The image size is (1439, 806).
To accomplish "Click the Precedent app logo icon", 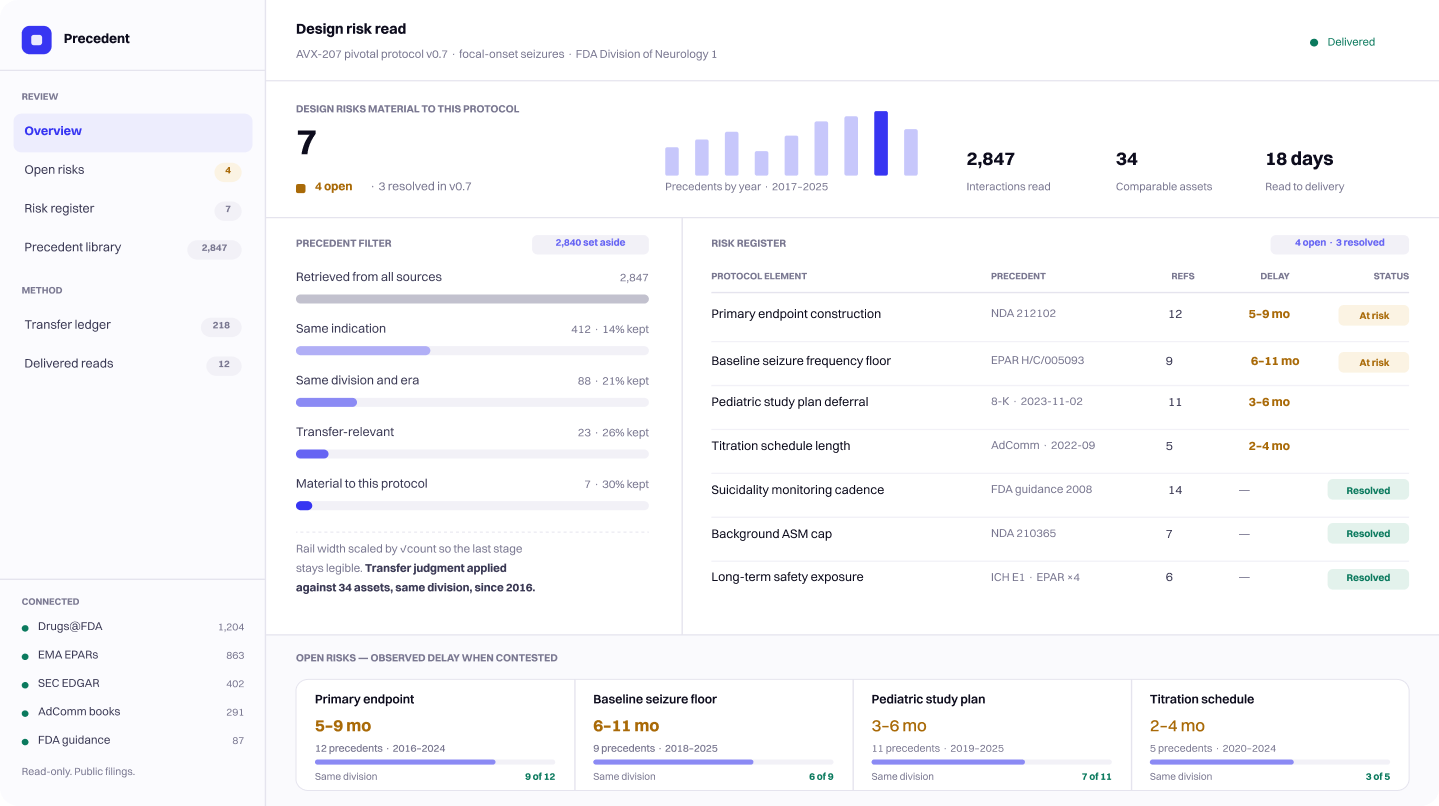I will (x=37, y=39).
